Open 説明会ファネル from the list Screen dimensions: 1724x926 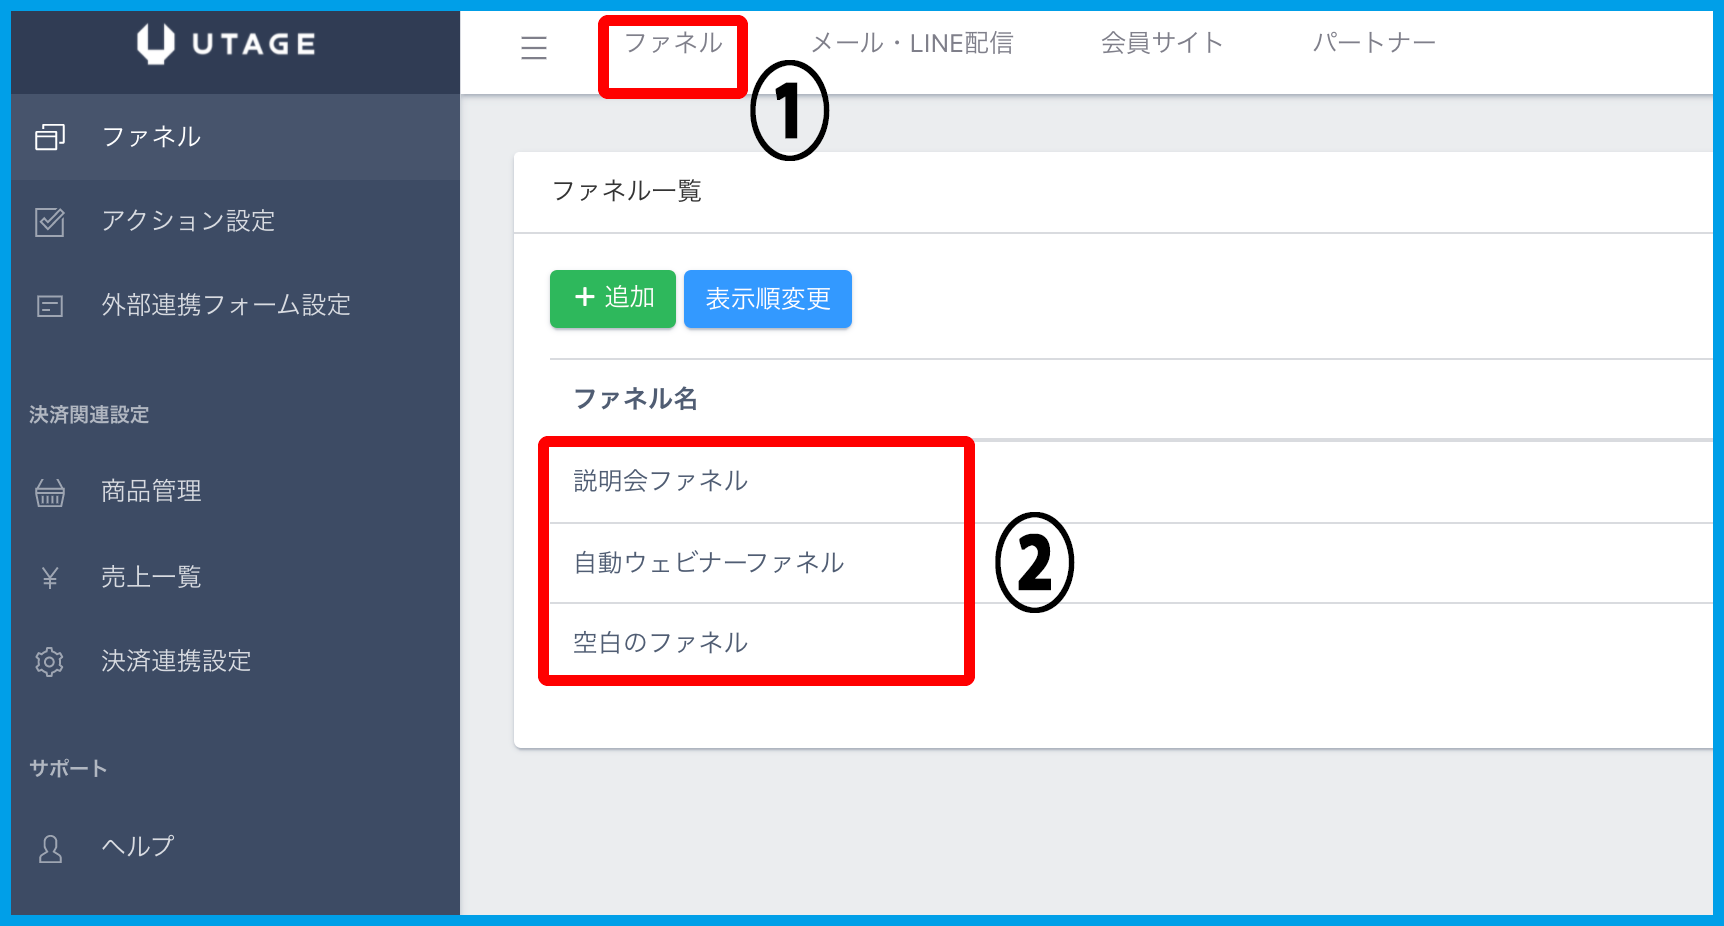pyautogui.click(x=660, y=481)
